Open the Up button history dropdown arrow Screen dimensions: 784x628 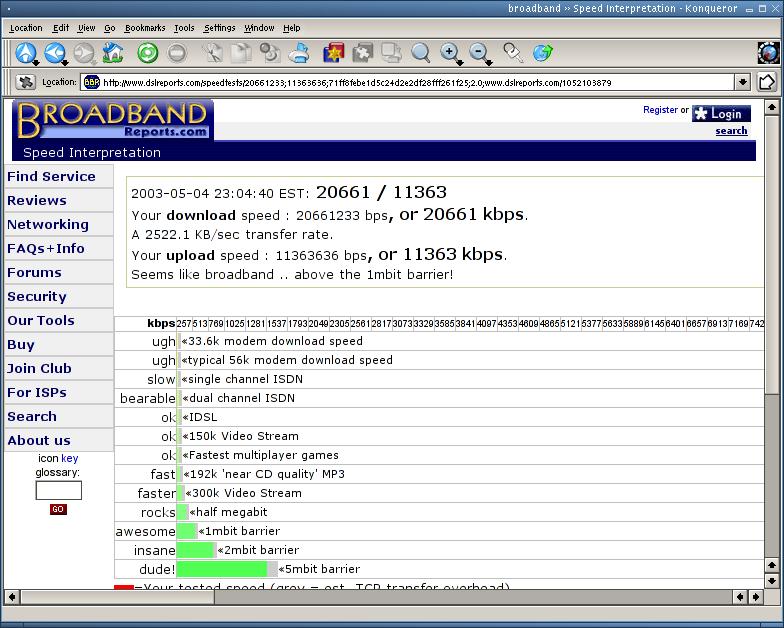tap(36, 63)
